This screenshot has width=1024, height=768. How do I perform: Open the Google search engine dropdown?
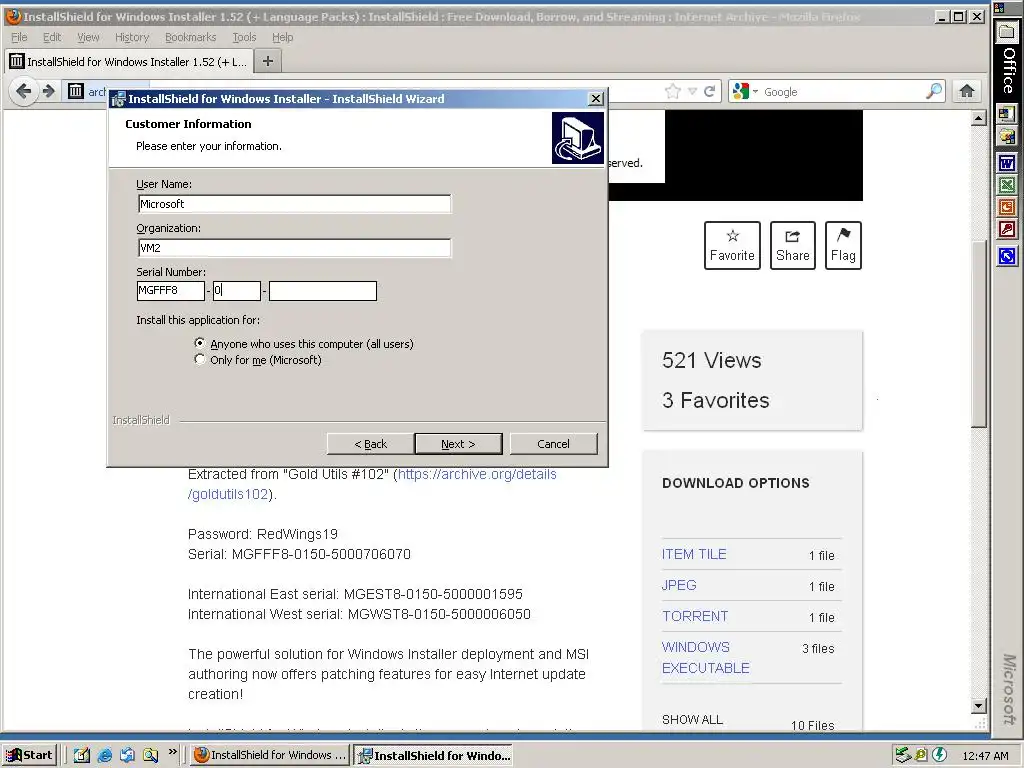(x=756, y=91)
